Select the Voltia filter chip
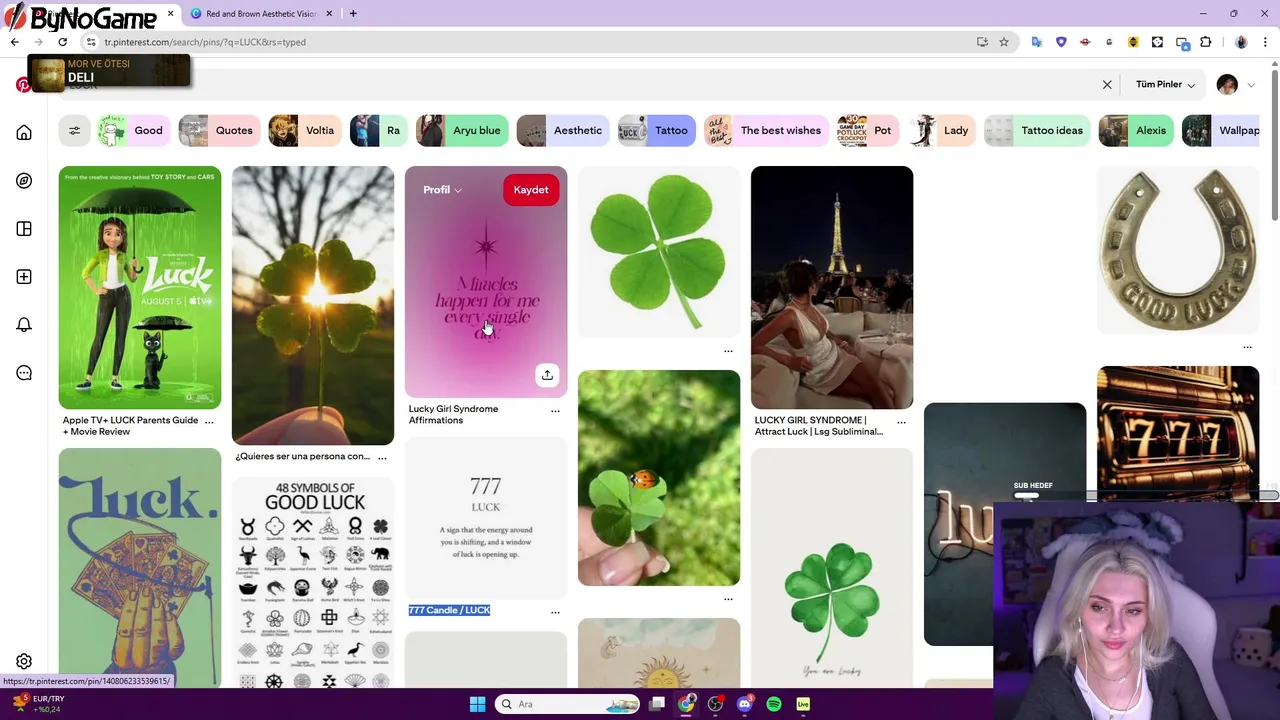Viewport: 1280px width, 720px height. [x=304, y=131]
